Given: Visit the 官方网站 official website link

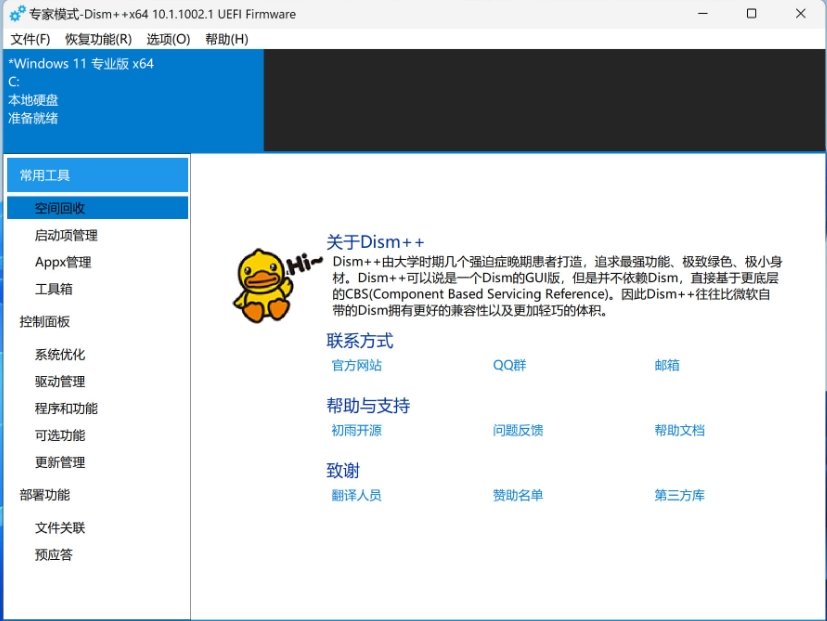Looking at the screenshot, I should pyautogui.click(x=357, y=365).
